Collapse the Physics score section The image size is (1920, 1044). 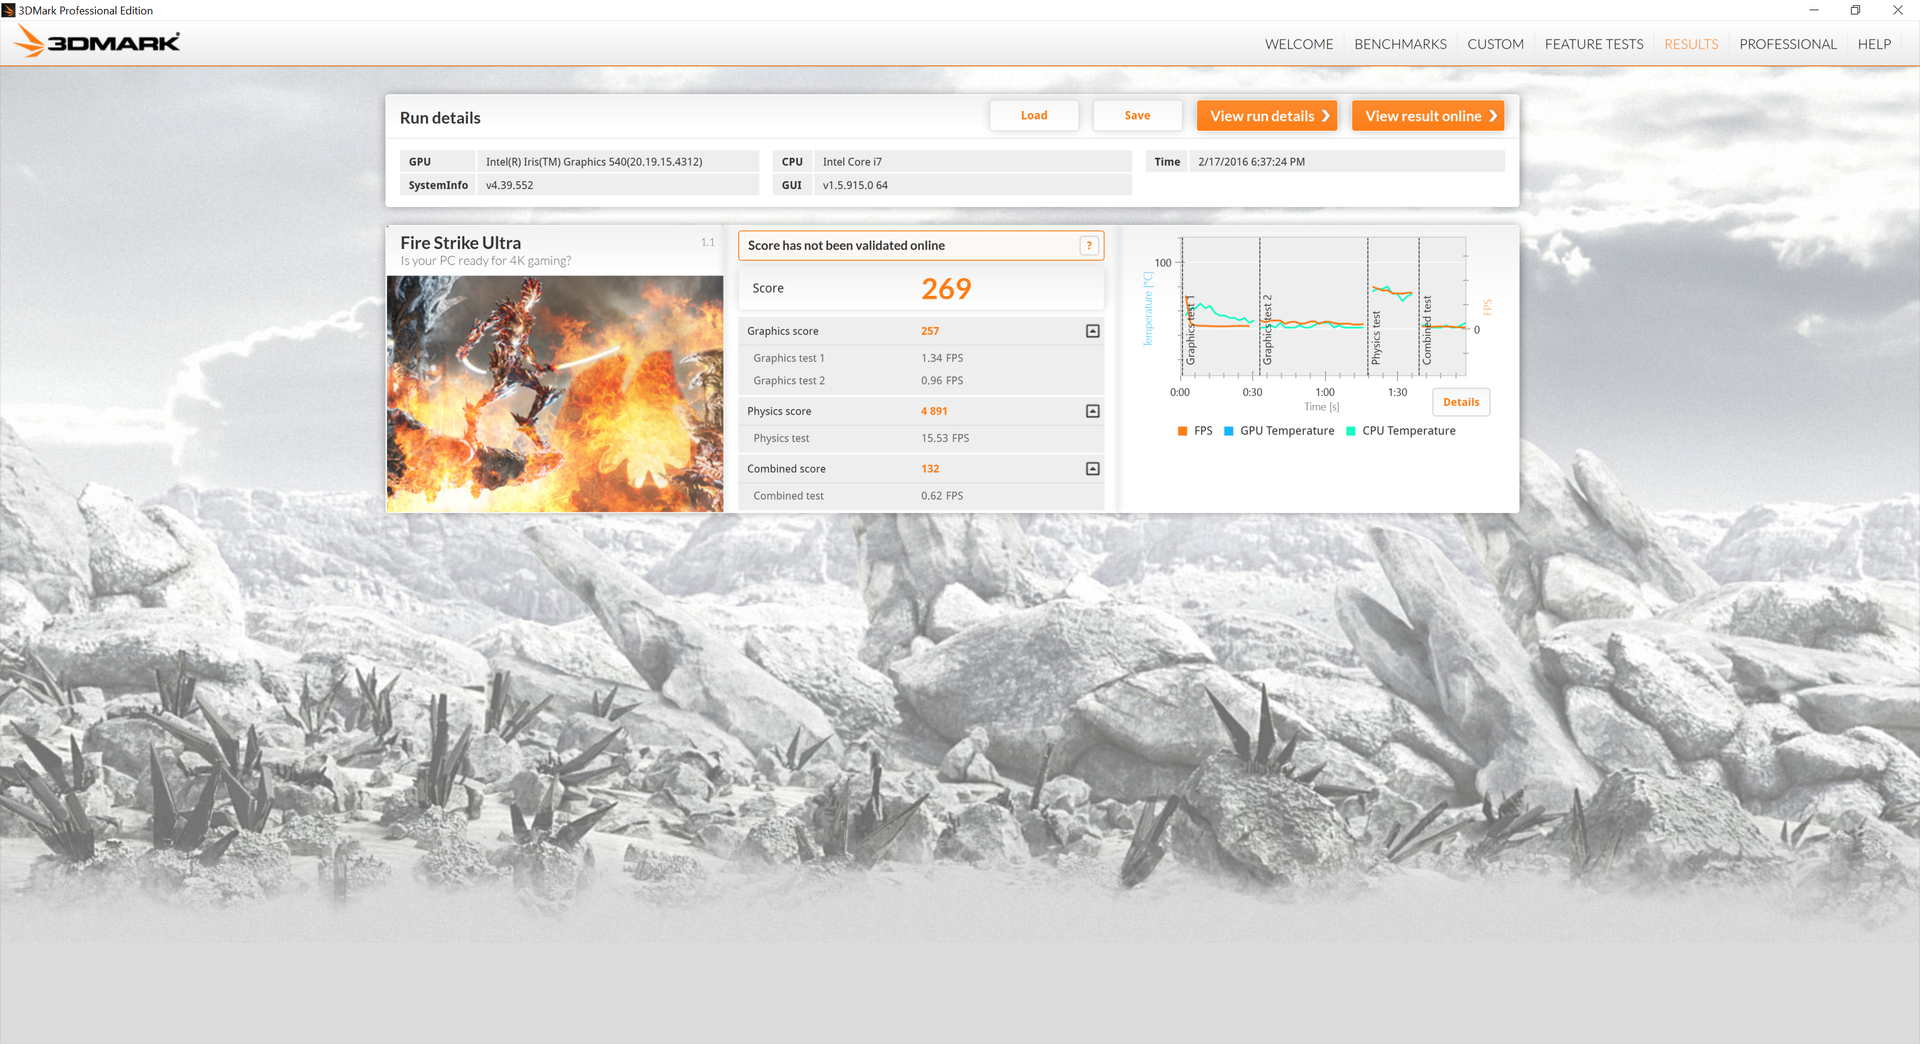coord(1092,411)
